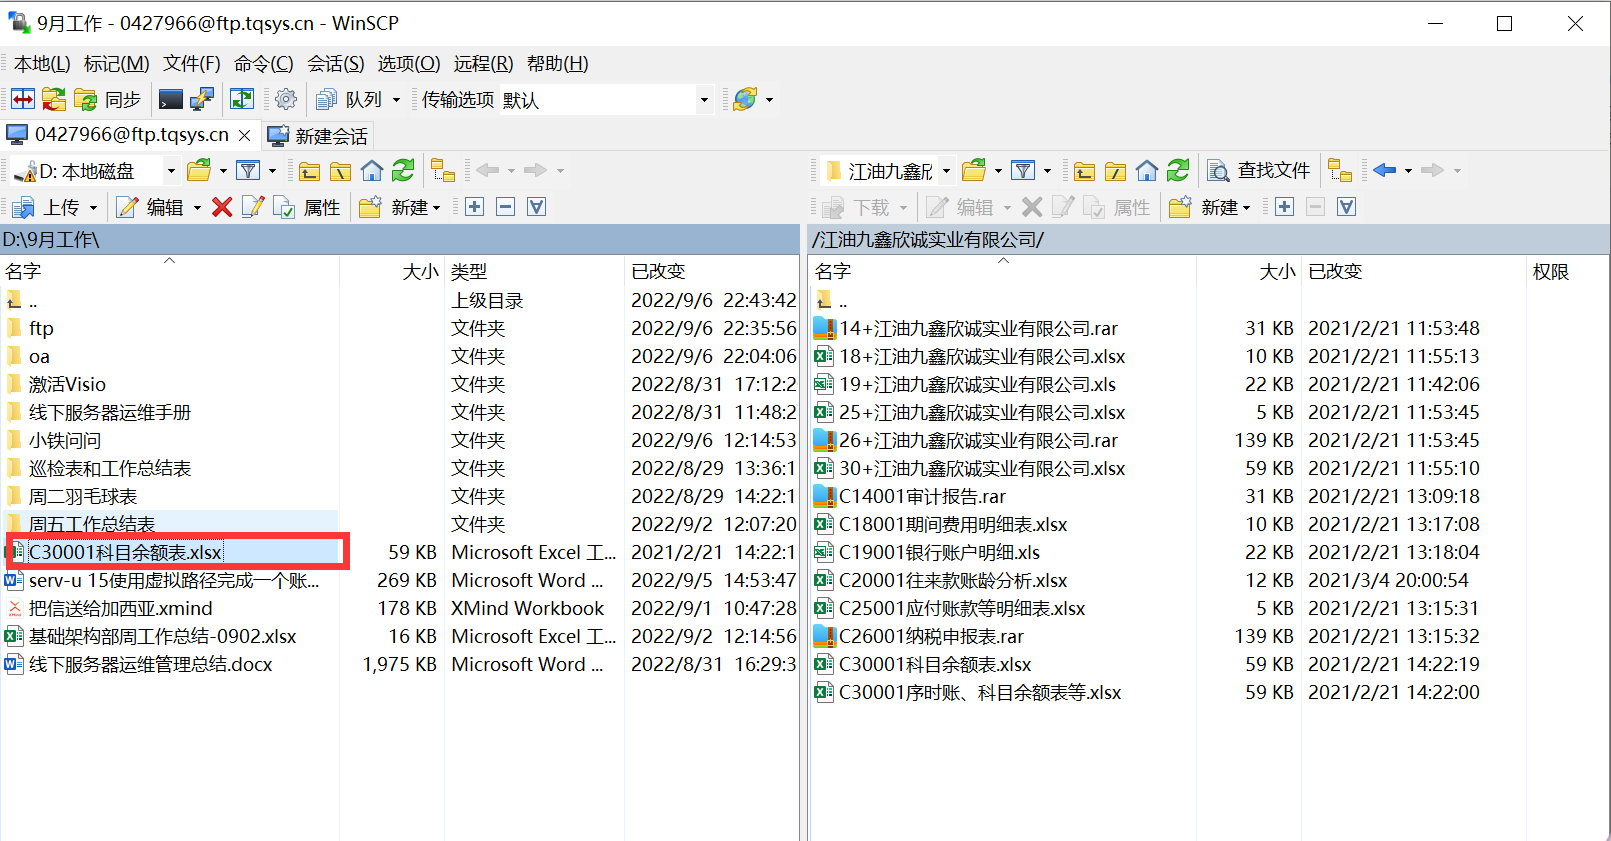Show the remote directory tree icon

pos(1340,171)
